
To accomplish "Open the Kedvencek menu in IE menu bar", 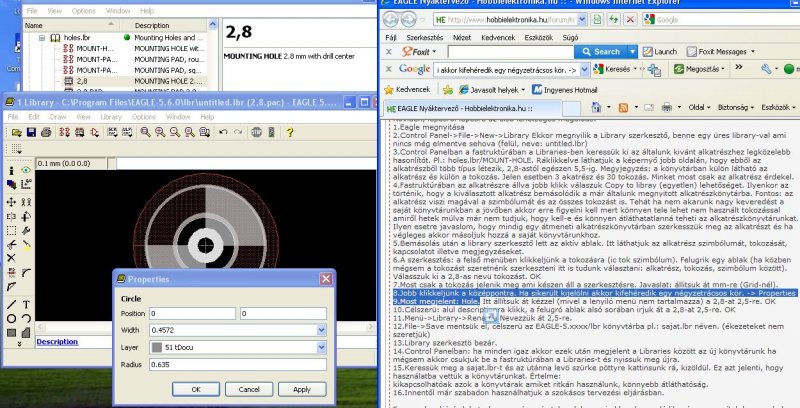I will [x=498, y=38].
